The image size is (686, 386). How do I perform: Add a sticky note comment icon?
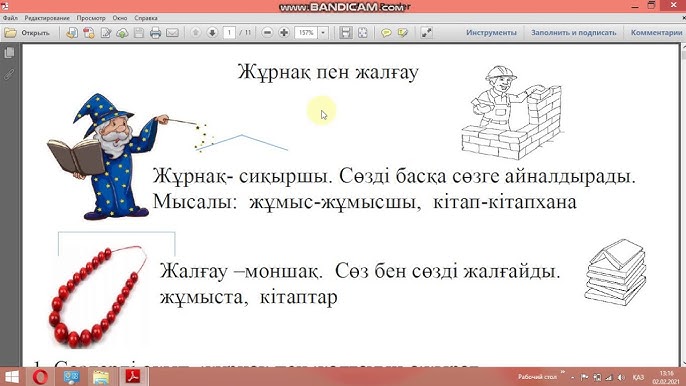386,33
